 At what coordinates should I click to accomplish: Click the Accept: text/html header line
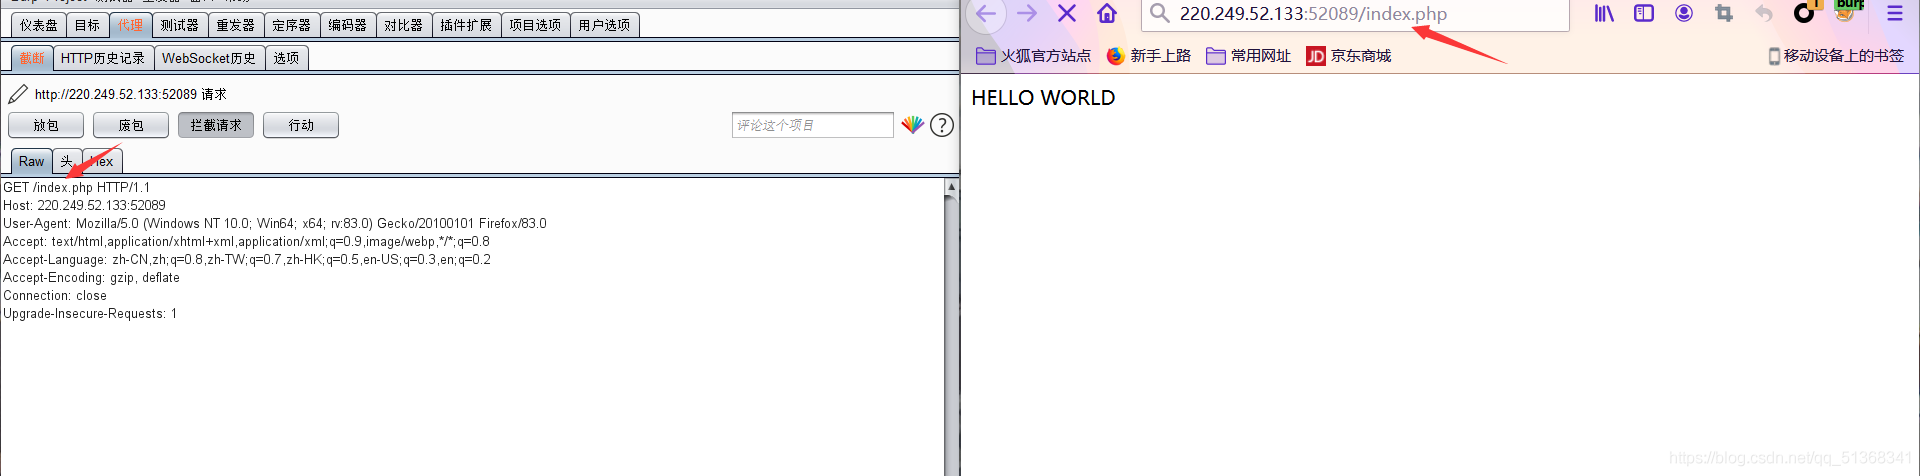click(247, 241)
